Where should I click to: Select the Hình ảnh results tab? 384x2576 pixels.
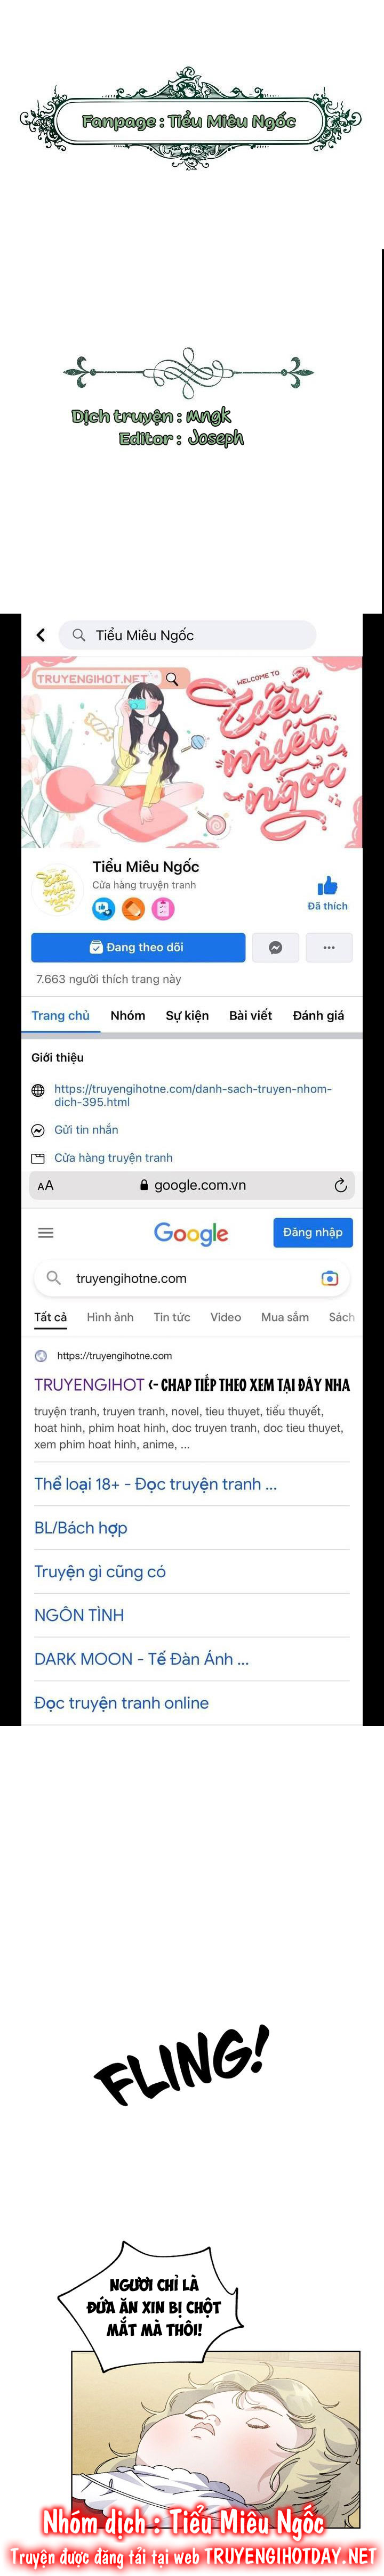110,1317
